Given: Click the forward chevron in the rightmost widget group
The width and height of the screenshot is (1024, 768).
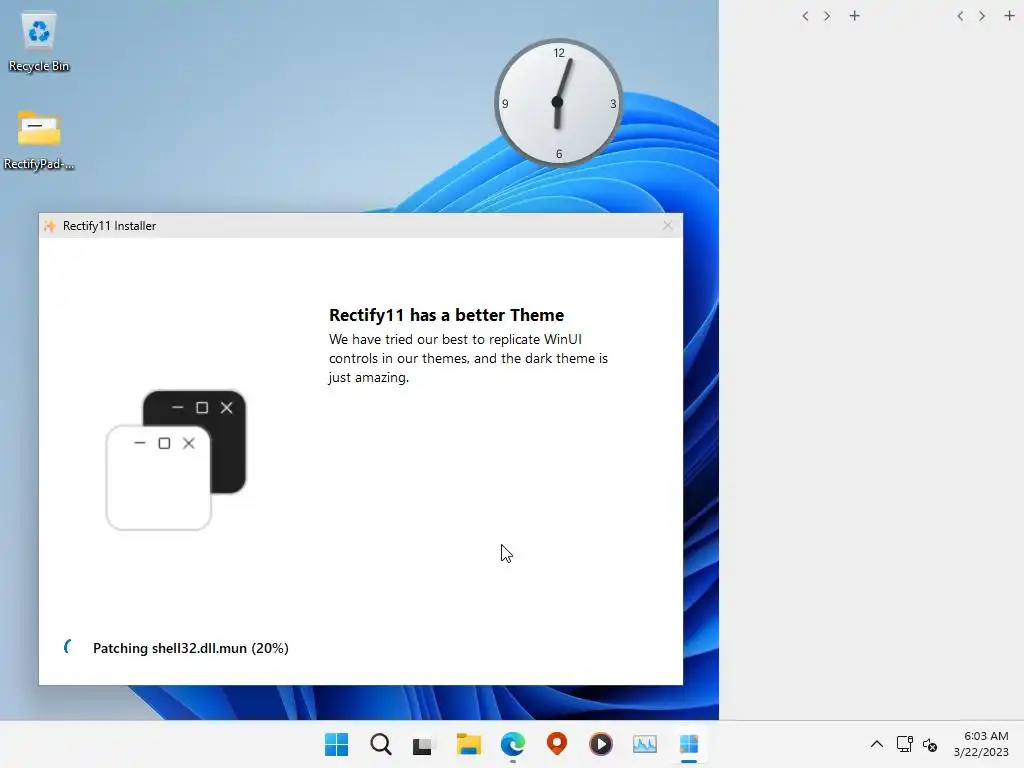Looking at the screenshot, I should pos(982,16).
